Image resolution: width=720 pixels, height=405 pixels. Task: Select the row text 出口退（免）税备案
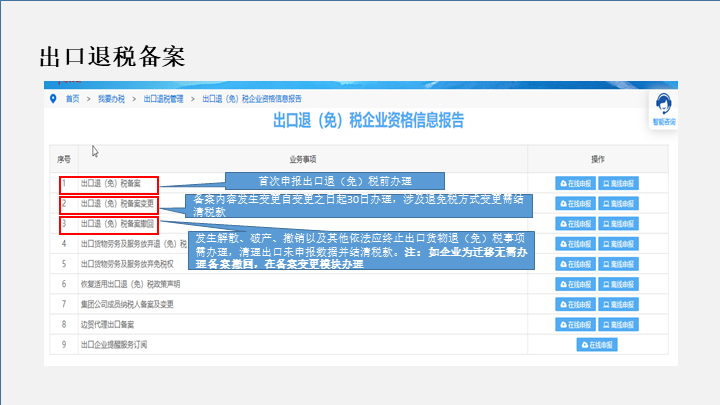[111, 183]
